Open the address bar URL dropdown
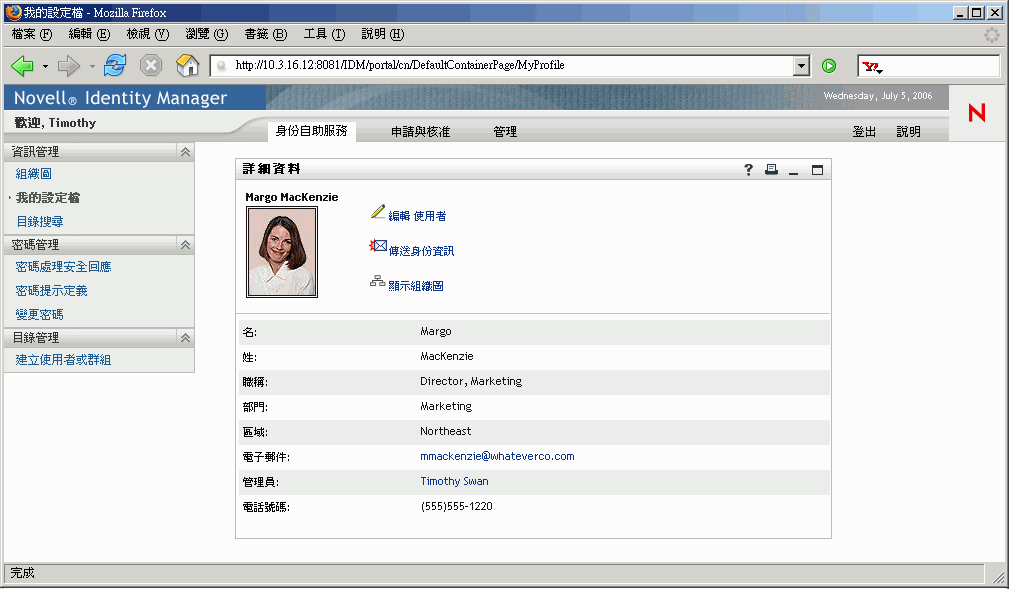The image size is (1009, 589). click(801, 66)
